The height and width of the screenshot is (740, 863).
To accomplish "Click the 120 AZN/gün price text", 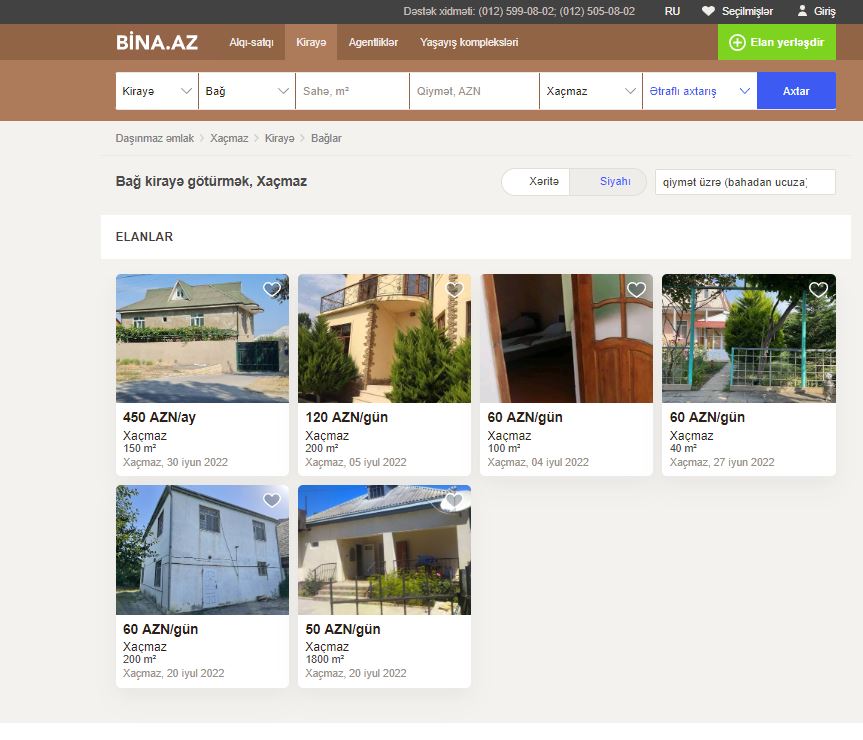I will click(347, 418).
